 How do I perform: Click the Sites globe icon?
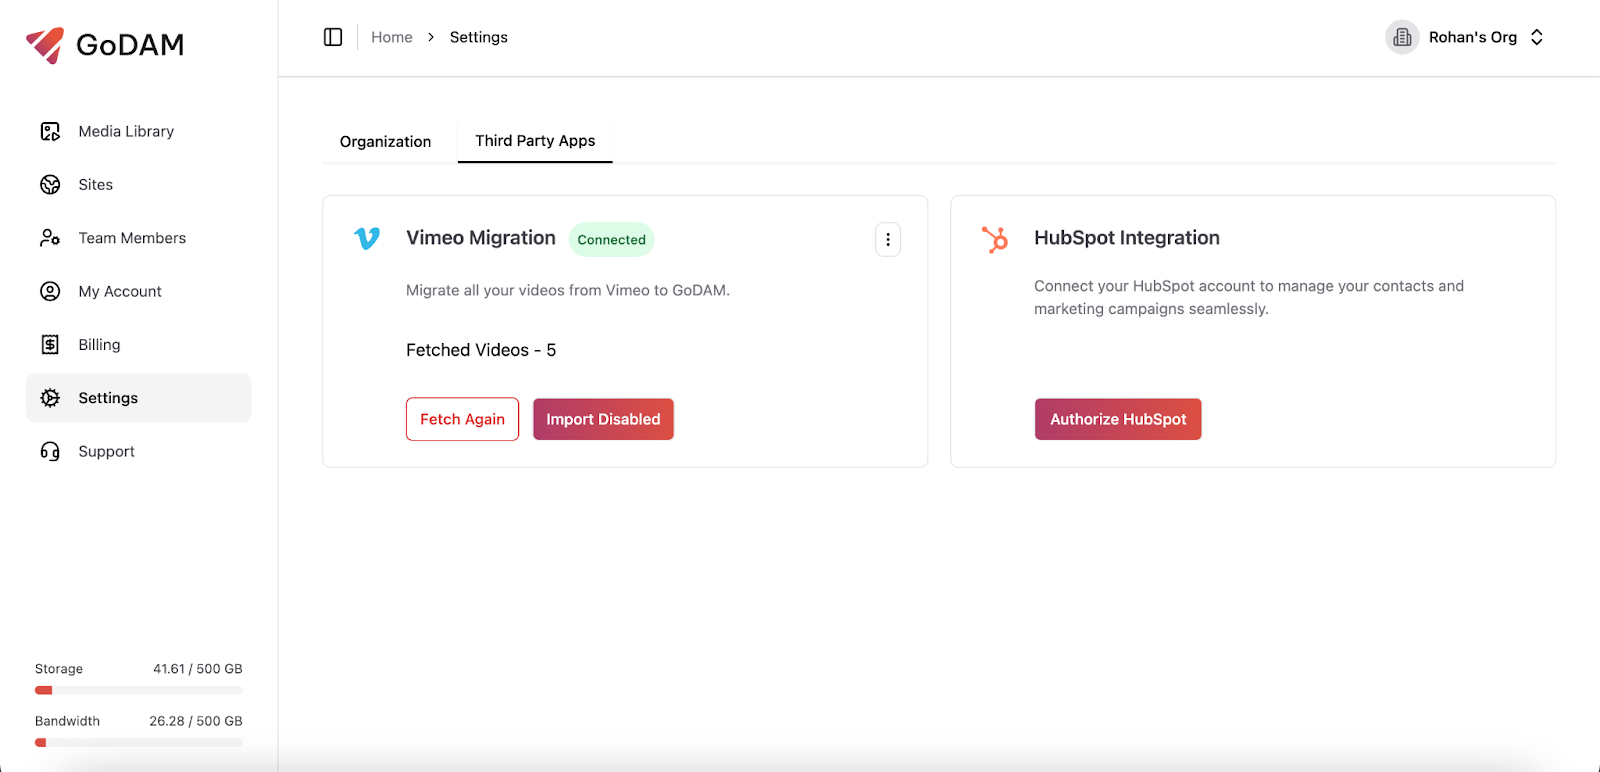pos(50,185)
